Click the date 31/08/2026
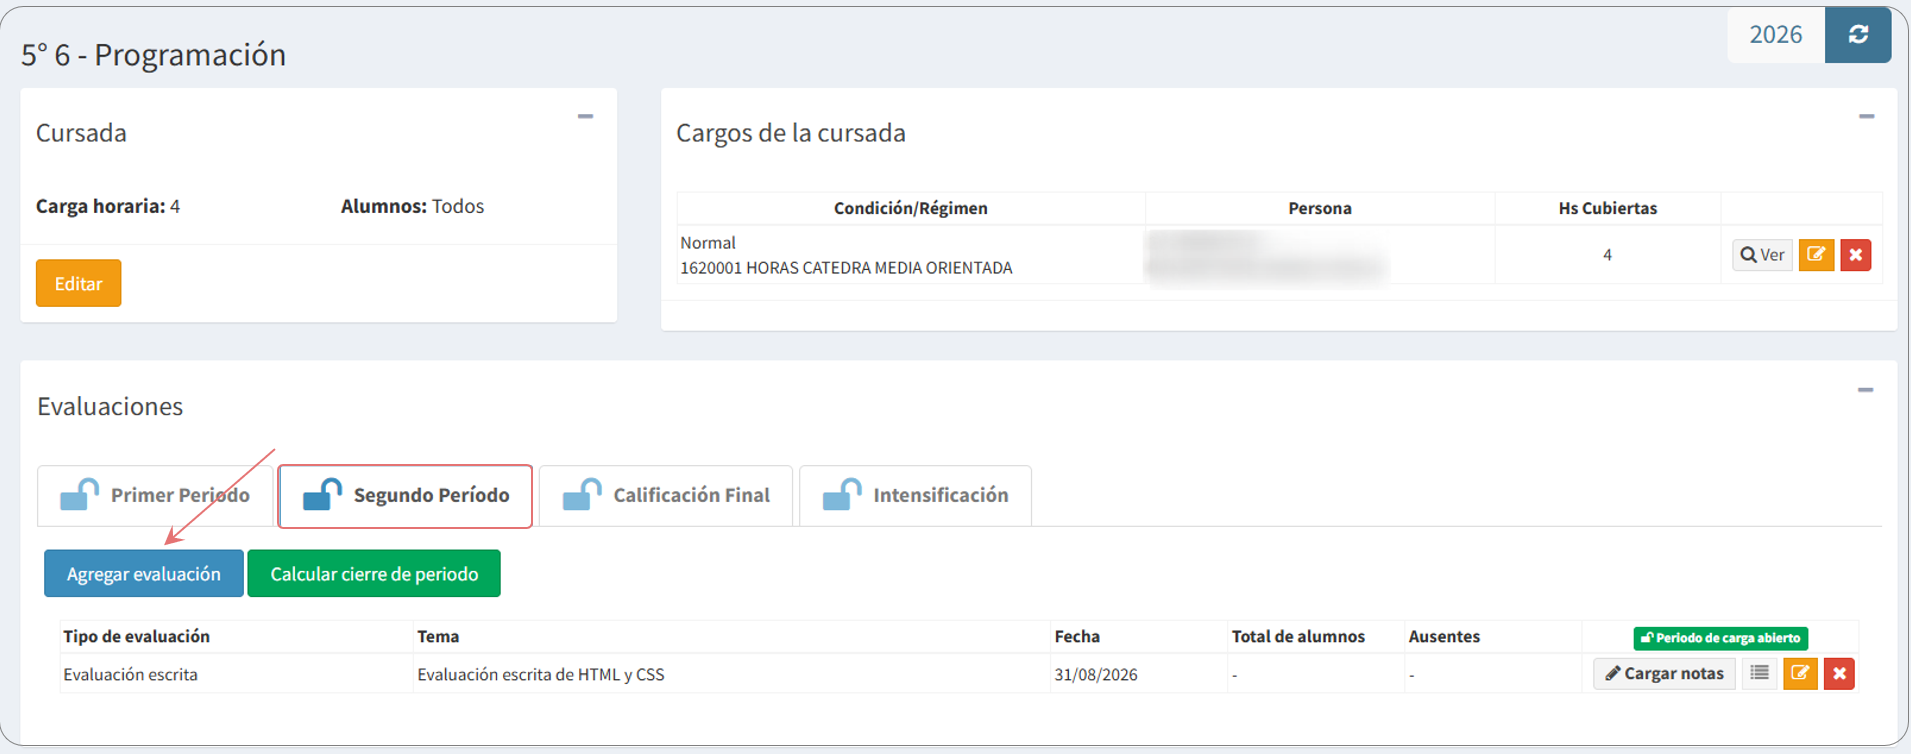 1096,675
